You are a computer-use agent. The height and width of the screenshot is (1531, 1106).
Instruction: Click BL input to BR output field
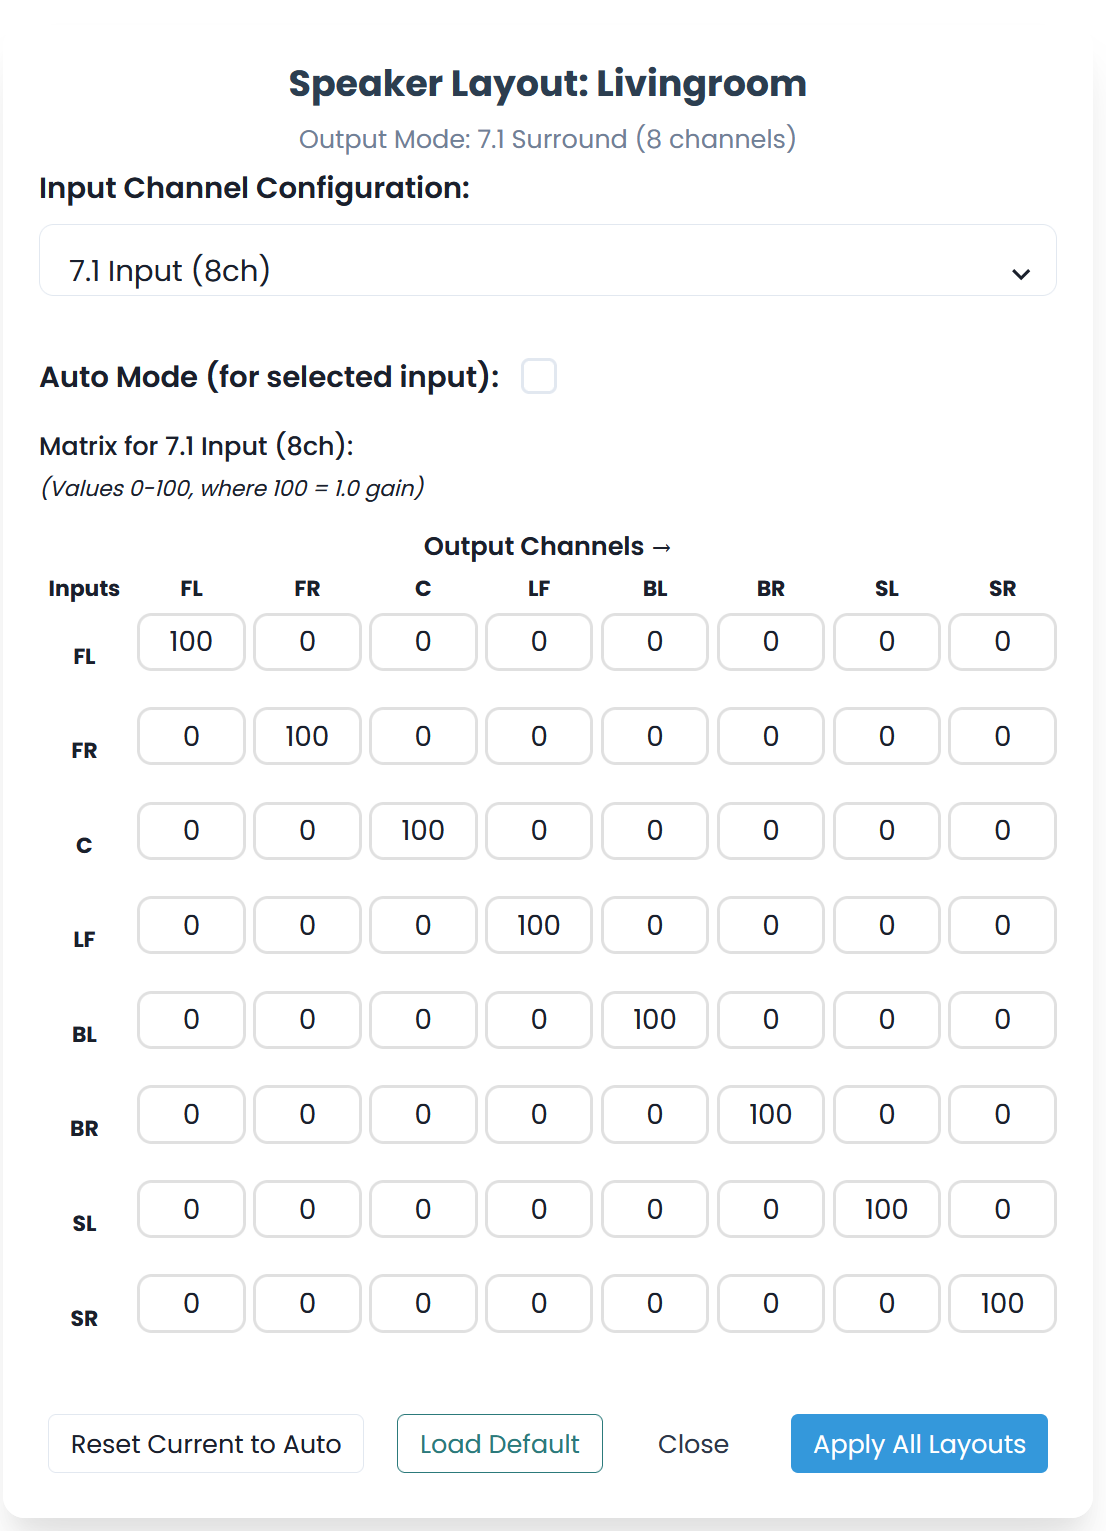[771, 1020]
